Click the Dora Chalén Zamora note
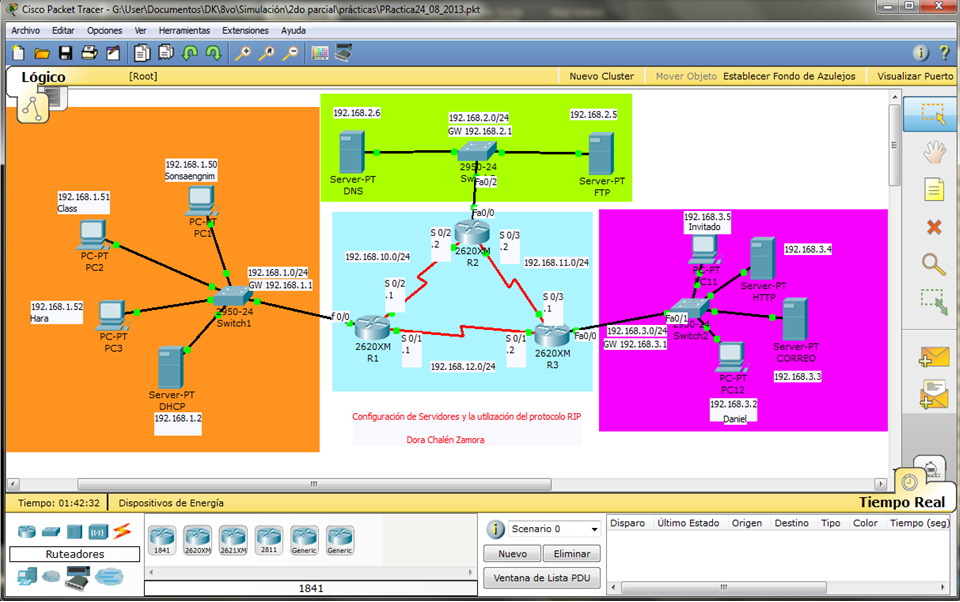The height and width of the screenshot is (602, 960). coord(445,440)
